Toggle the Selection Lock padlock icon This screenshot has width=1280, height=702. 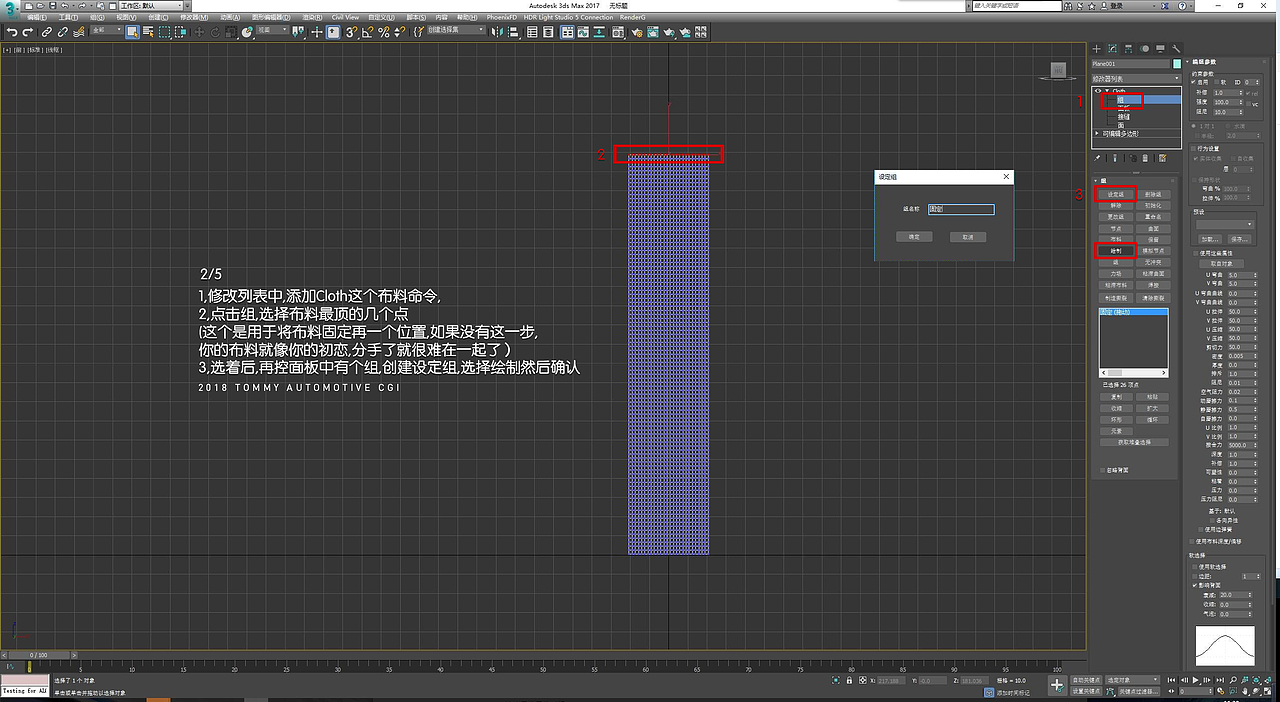tap(849, 680)
